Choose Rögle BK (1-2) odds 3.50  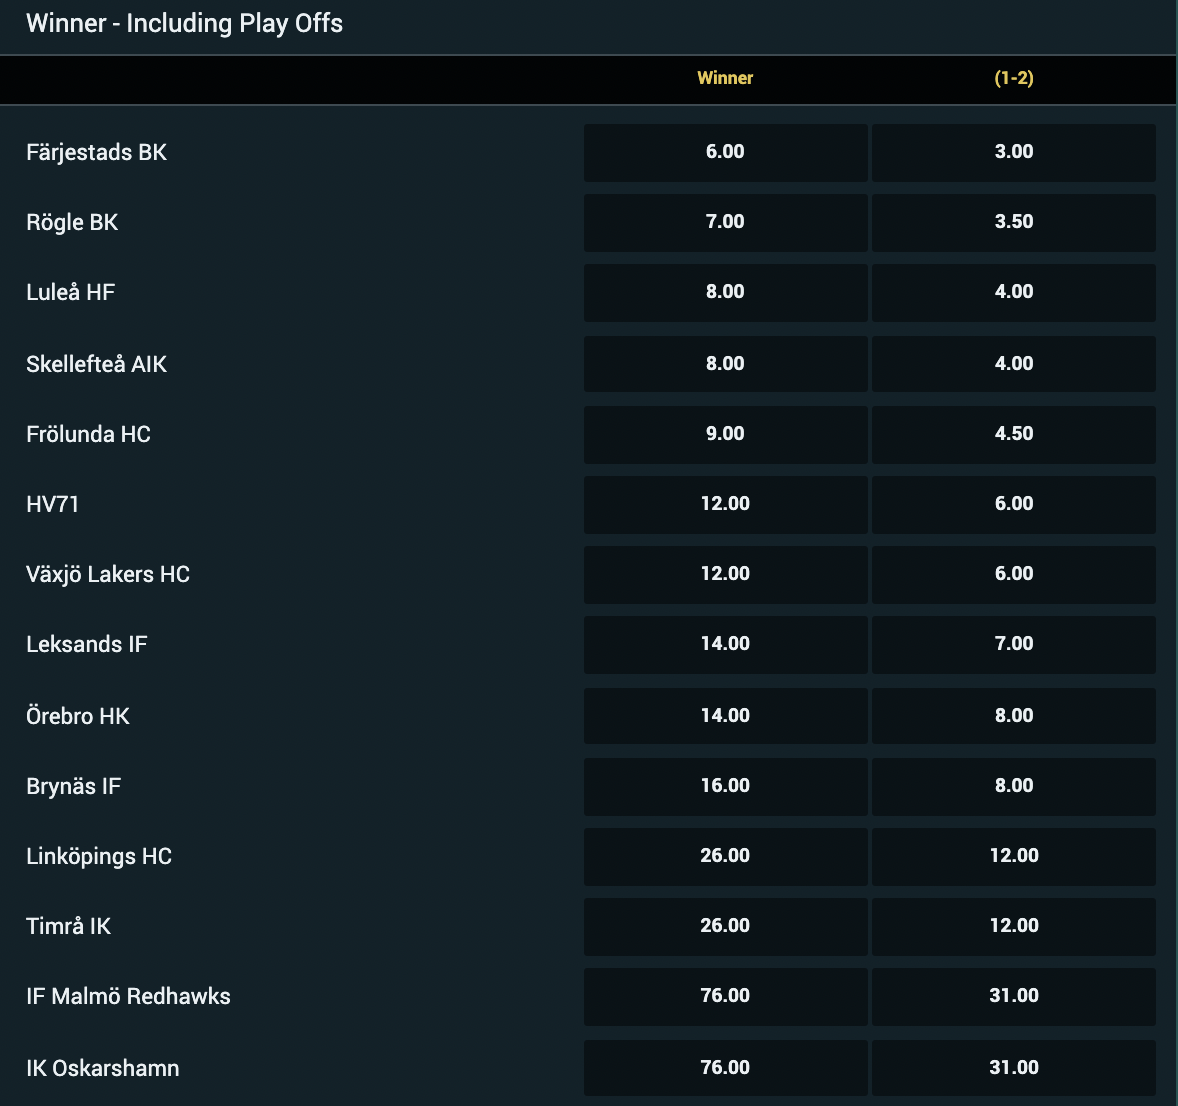pyautogui.click(x=1013, y=222)
